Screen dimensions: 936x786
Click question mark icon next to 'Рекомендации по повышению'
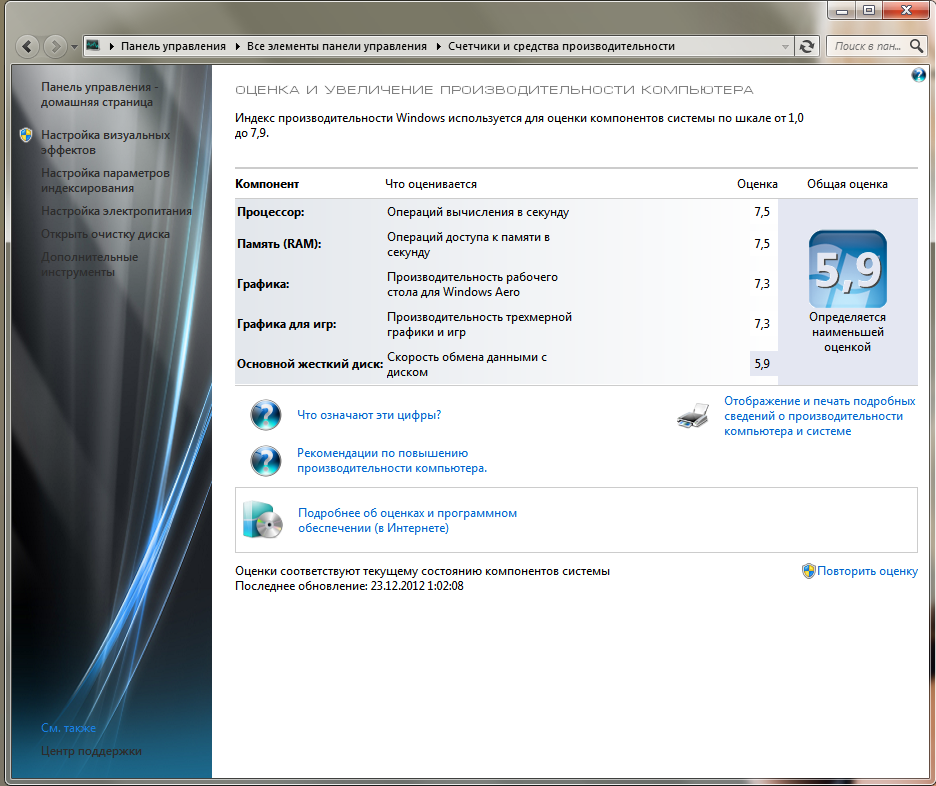click(x=266, y=461)
